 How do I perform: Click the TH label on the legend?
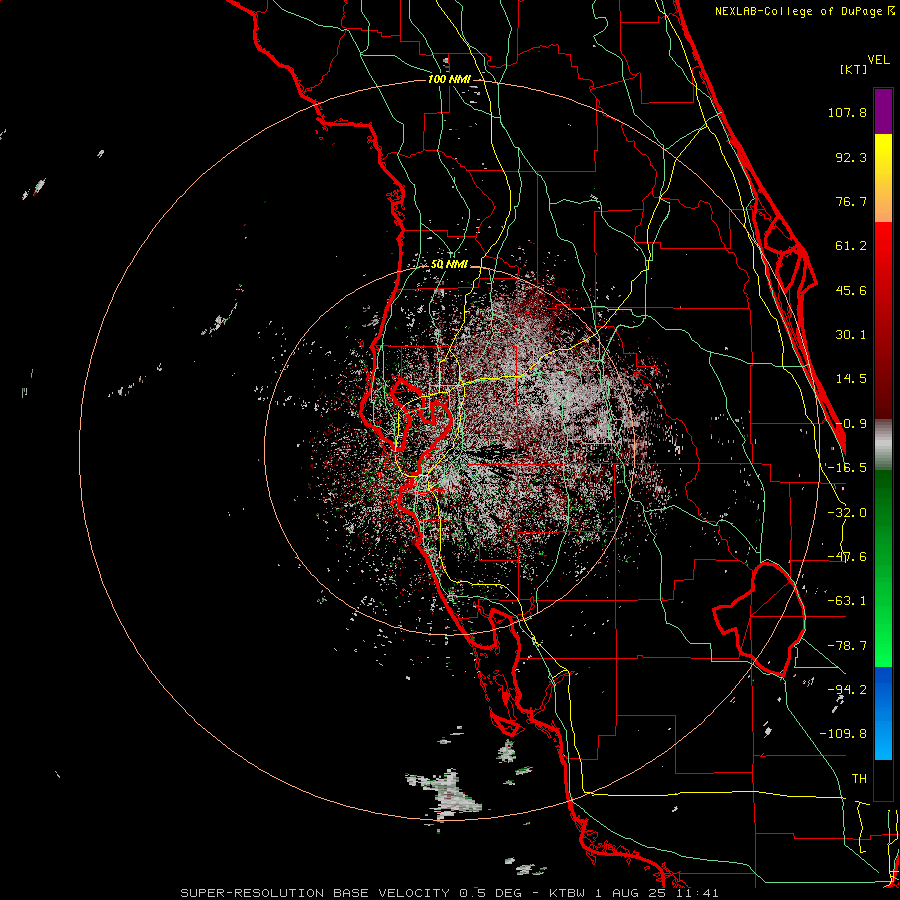[x=859, y=779]
